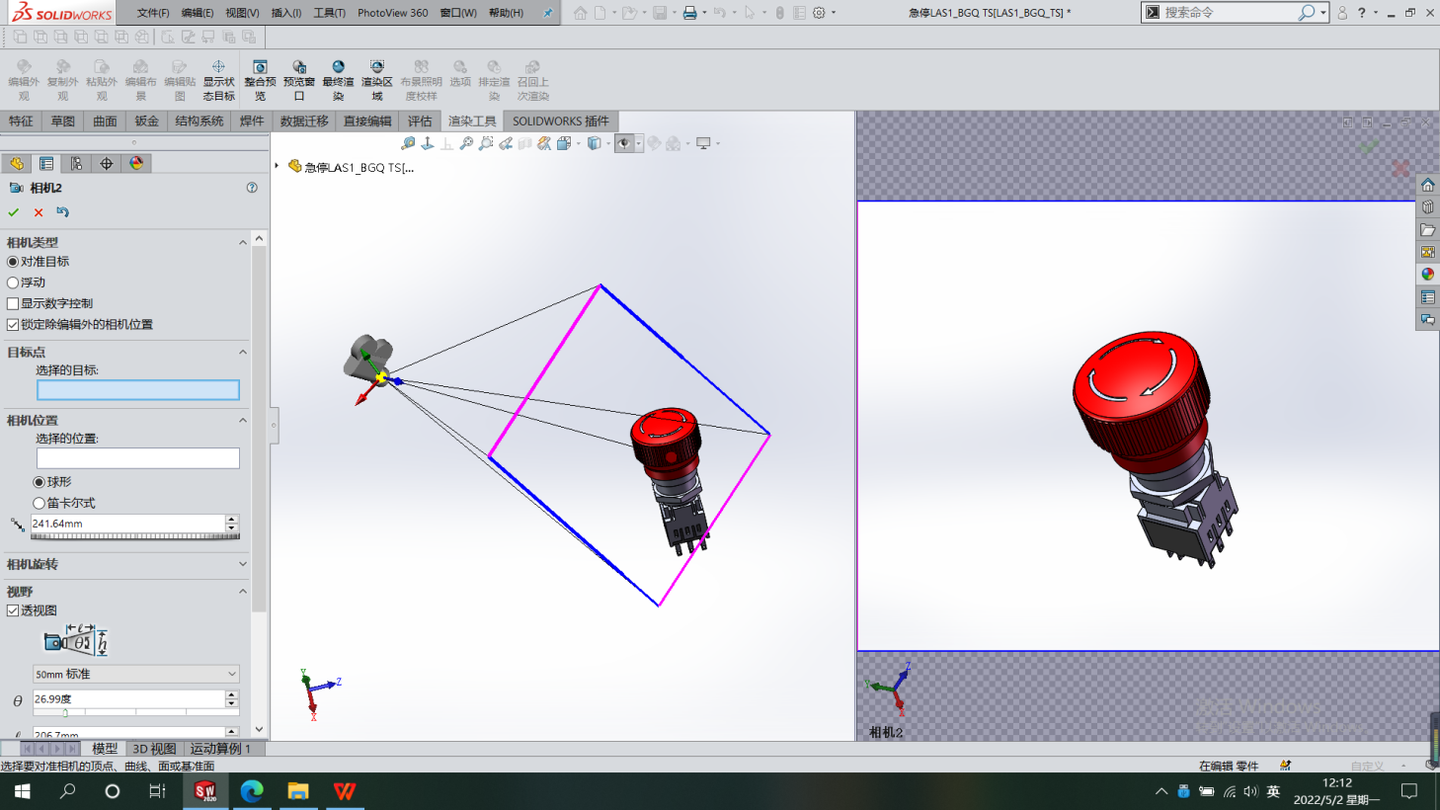Confirm camera settings with green check

[13, 212]
